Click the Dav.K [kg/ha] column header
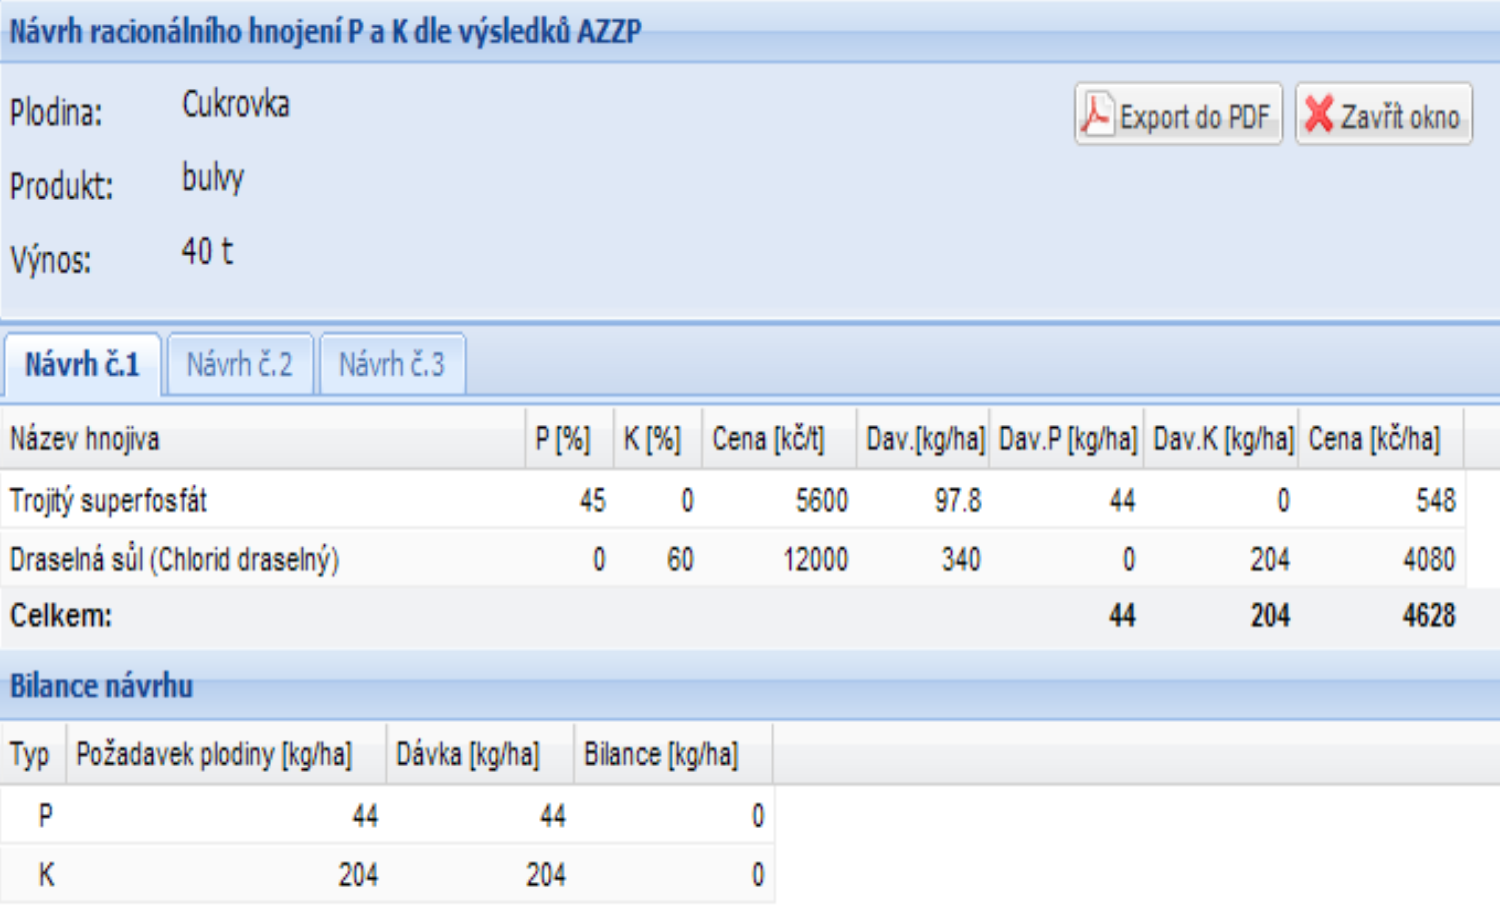Screen dimensions: 1500x909 [x=1221, y=438]
